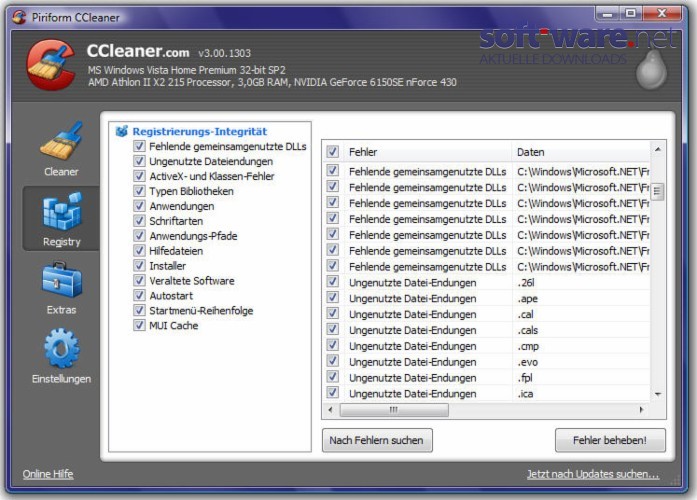Toggle Startmenü-Reihenfolge checkbox

click(x=139, y=310)
